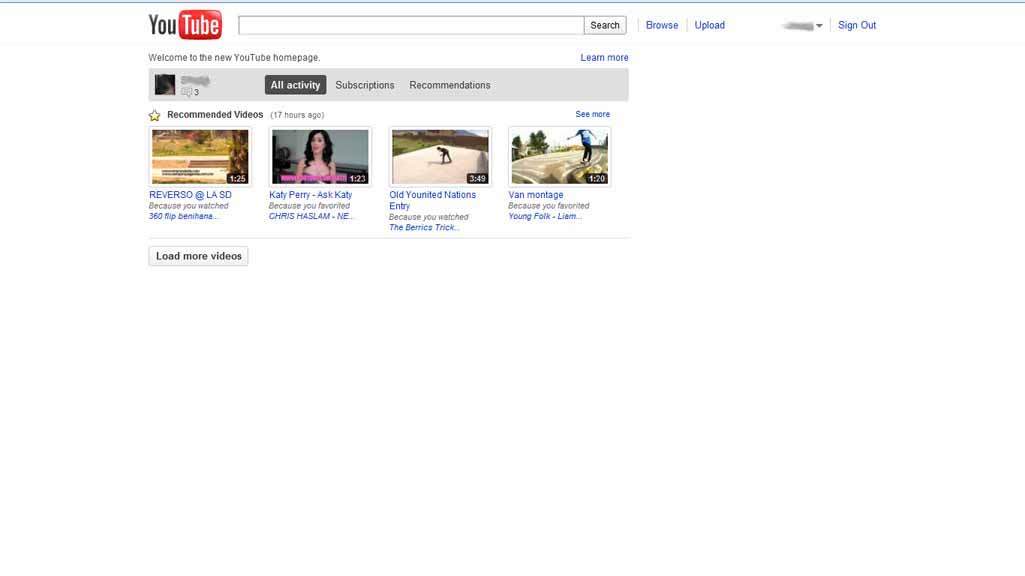This screenshot has height=576, width=1025.
Task: Click the Katy Perry - Ask Katy title link
Action: point(311,195)
